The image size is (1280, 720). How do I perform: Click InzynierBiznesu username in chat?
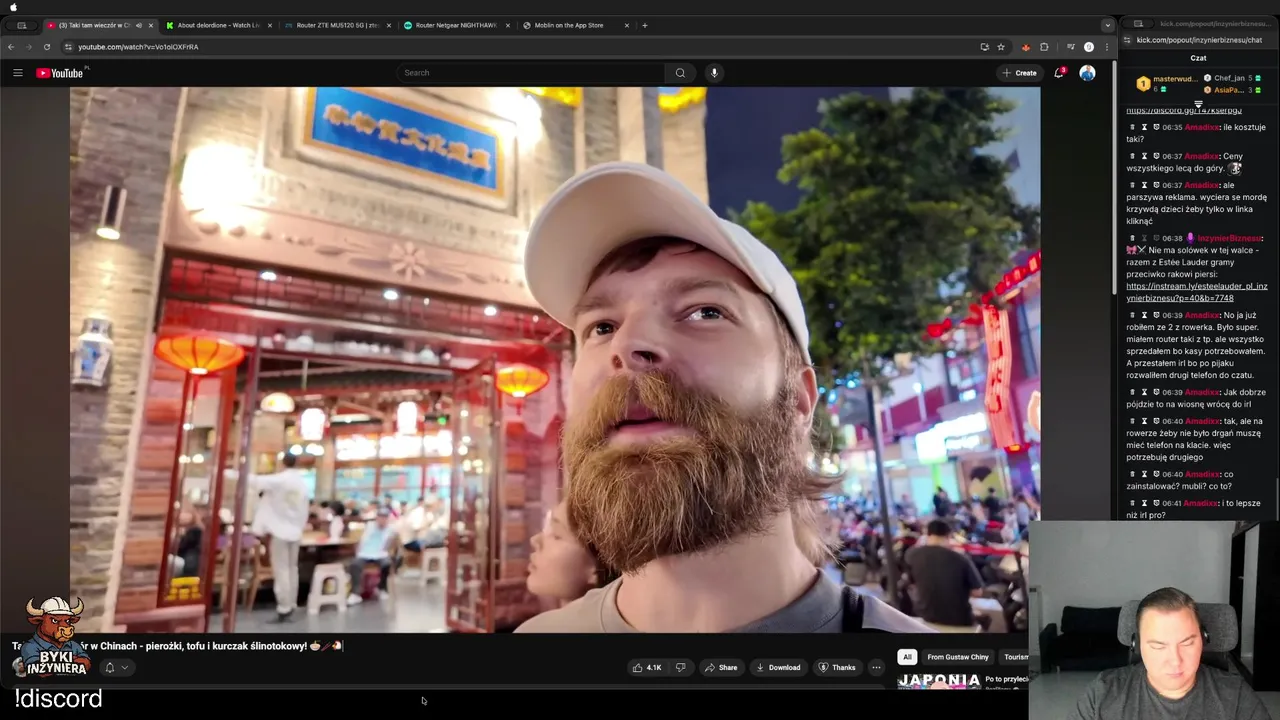pos(1229,238)
